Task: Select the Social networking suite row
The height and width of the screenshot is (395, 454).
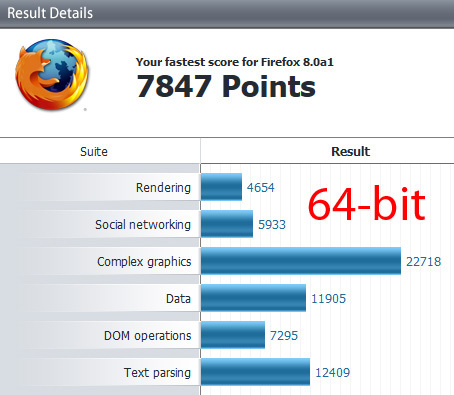Action: coord(143,224)
